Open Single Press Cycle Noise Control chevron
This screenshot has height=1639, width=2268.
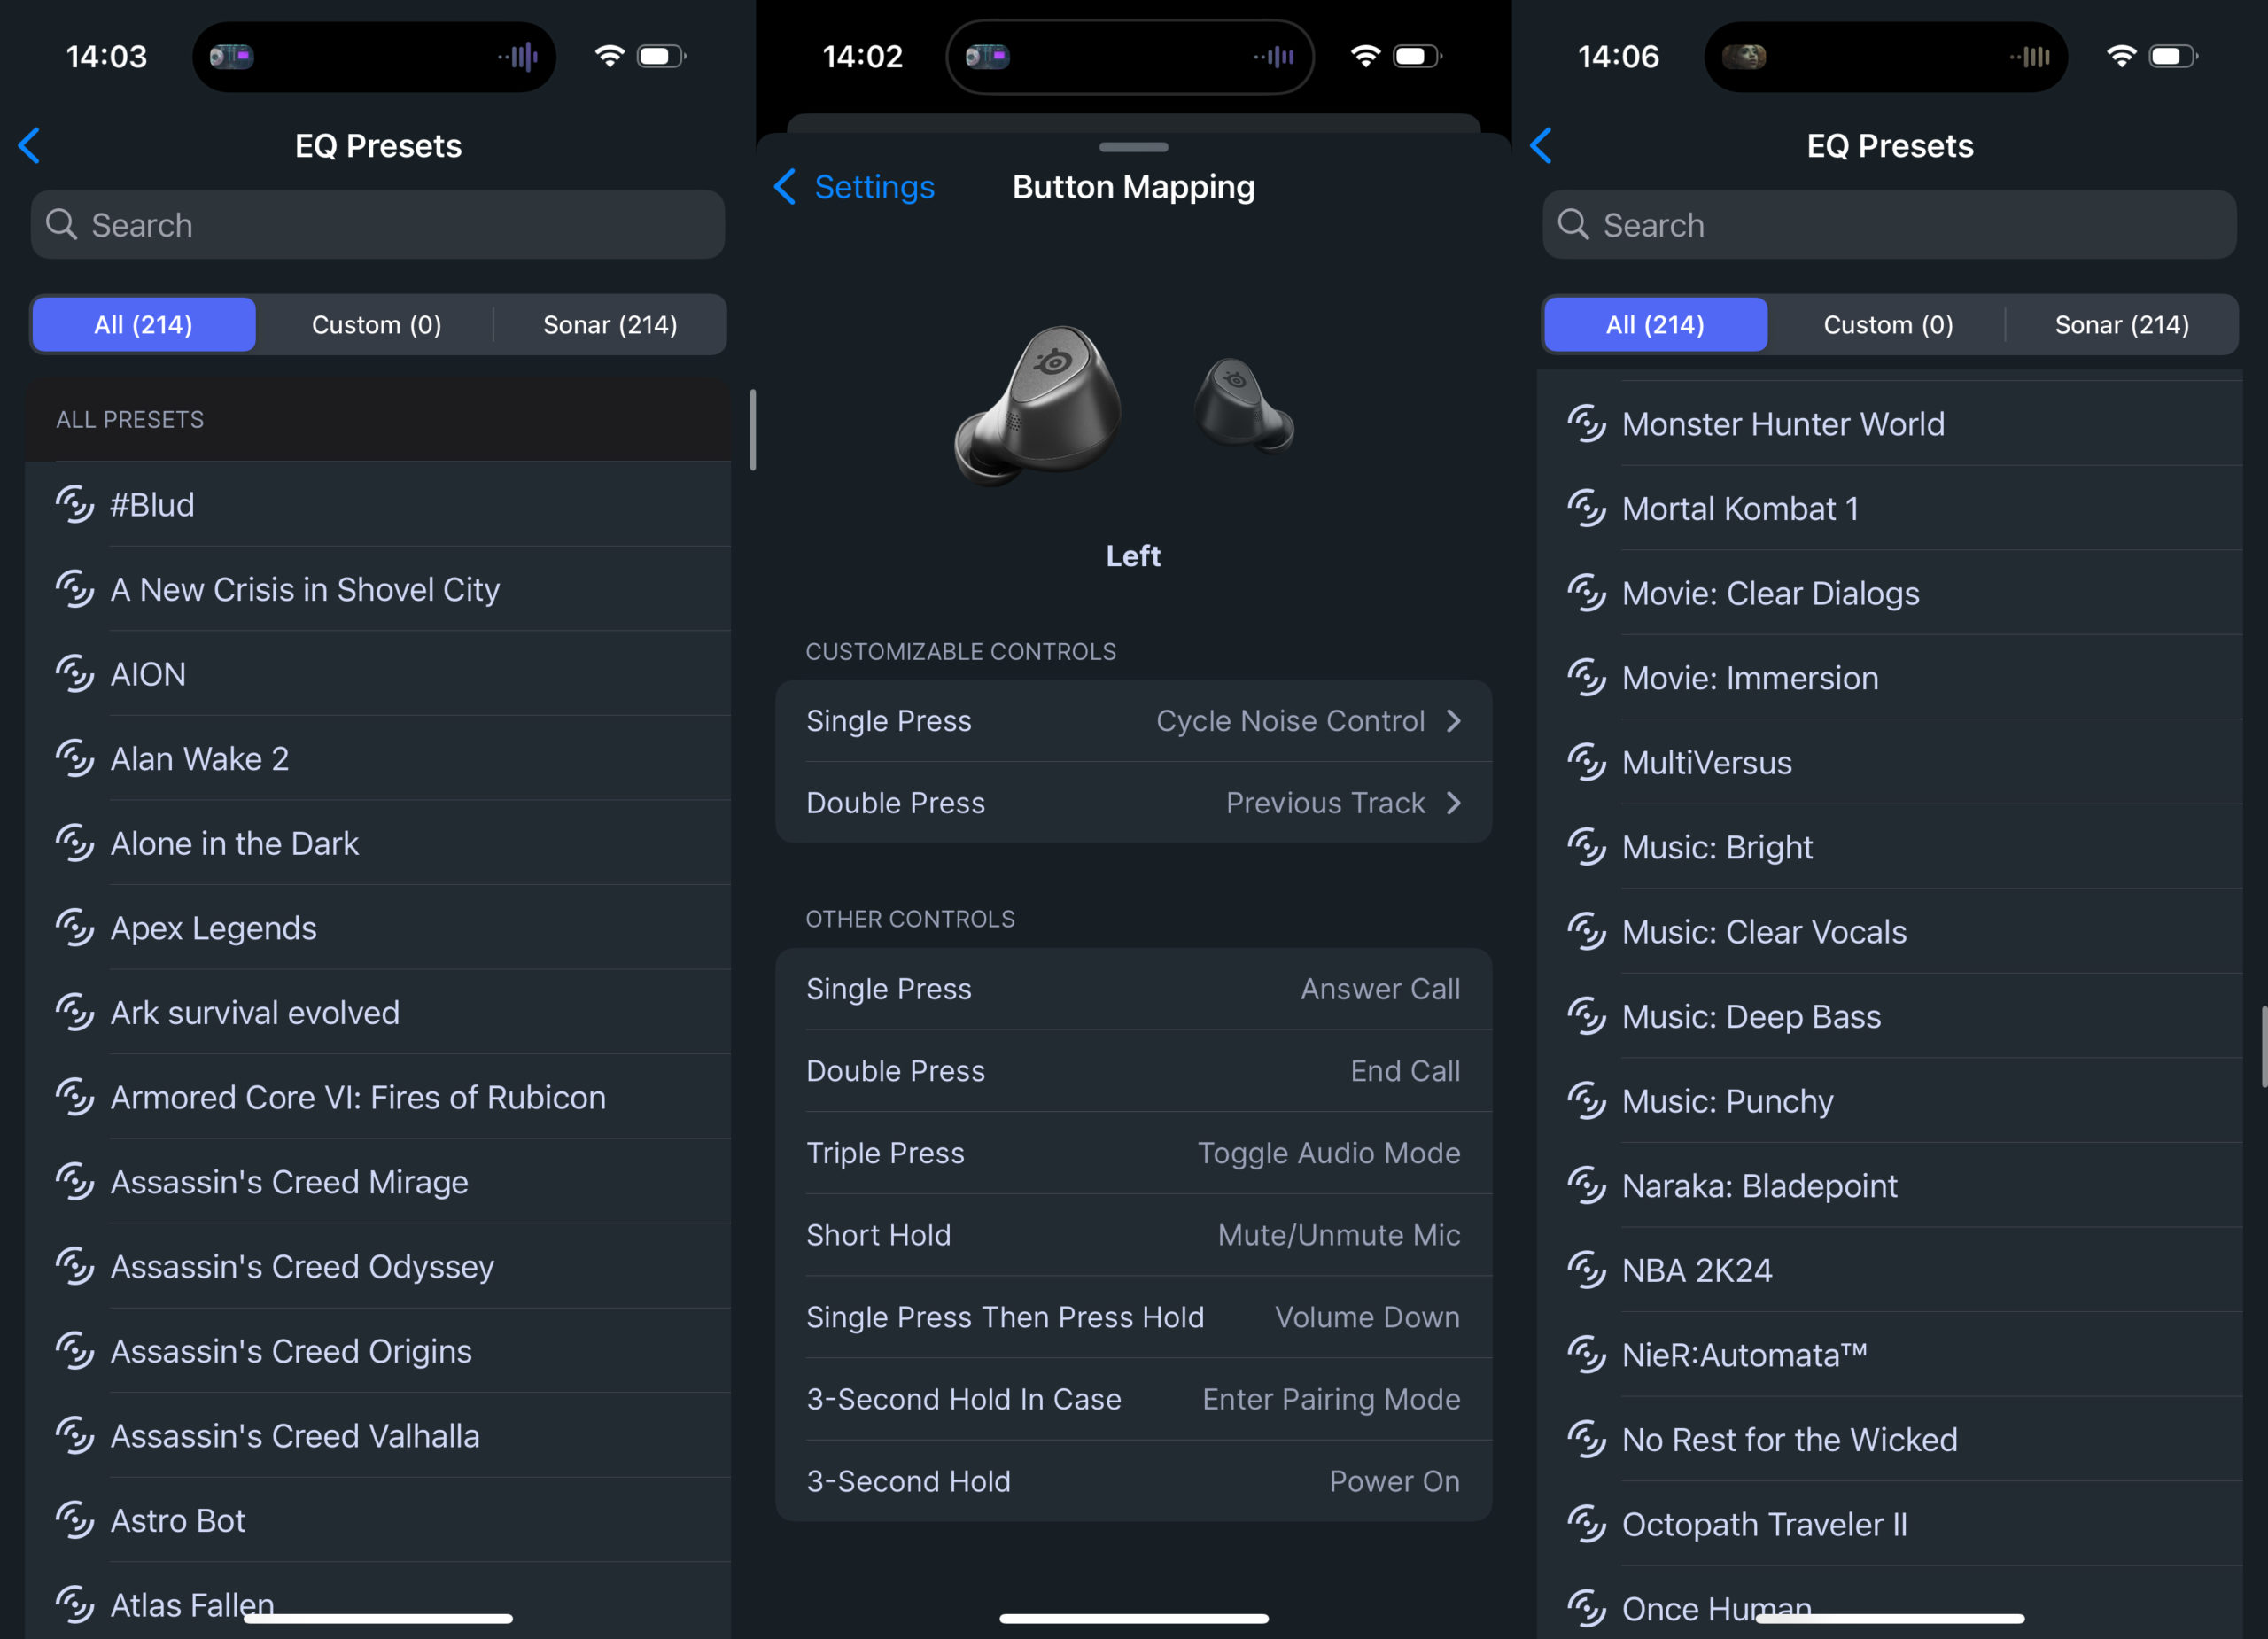1454,721
